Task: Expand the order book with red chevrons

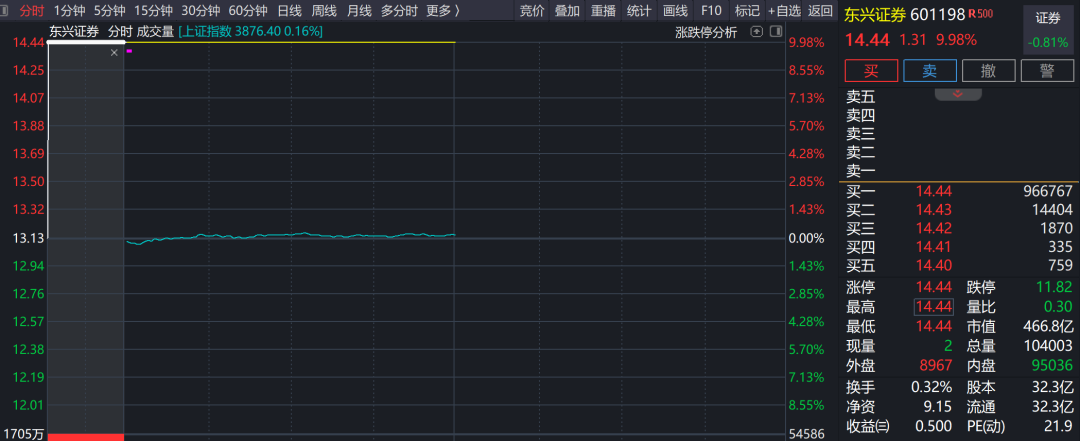Action: click(957, 94)
